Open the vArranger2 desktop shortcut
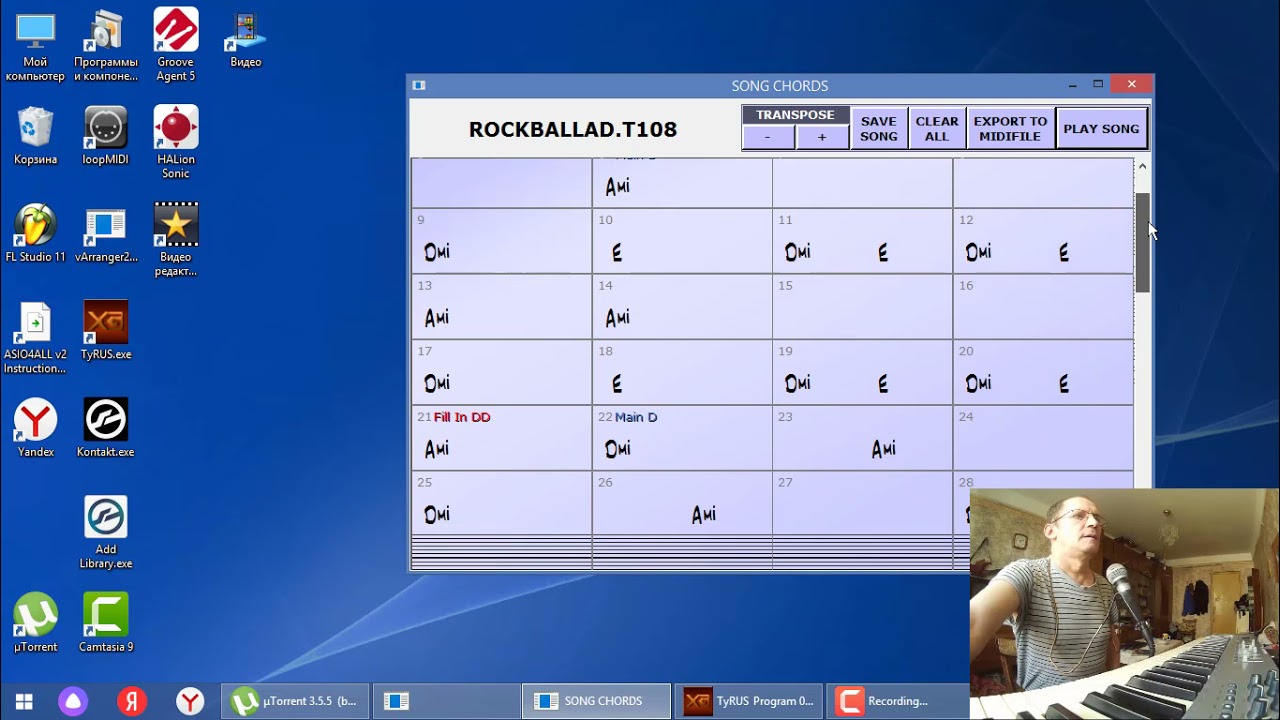The width and height of the screenshot is (1280, 720). tap(106, 233)
